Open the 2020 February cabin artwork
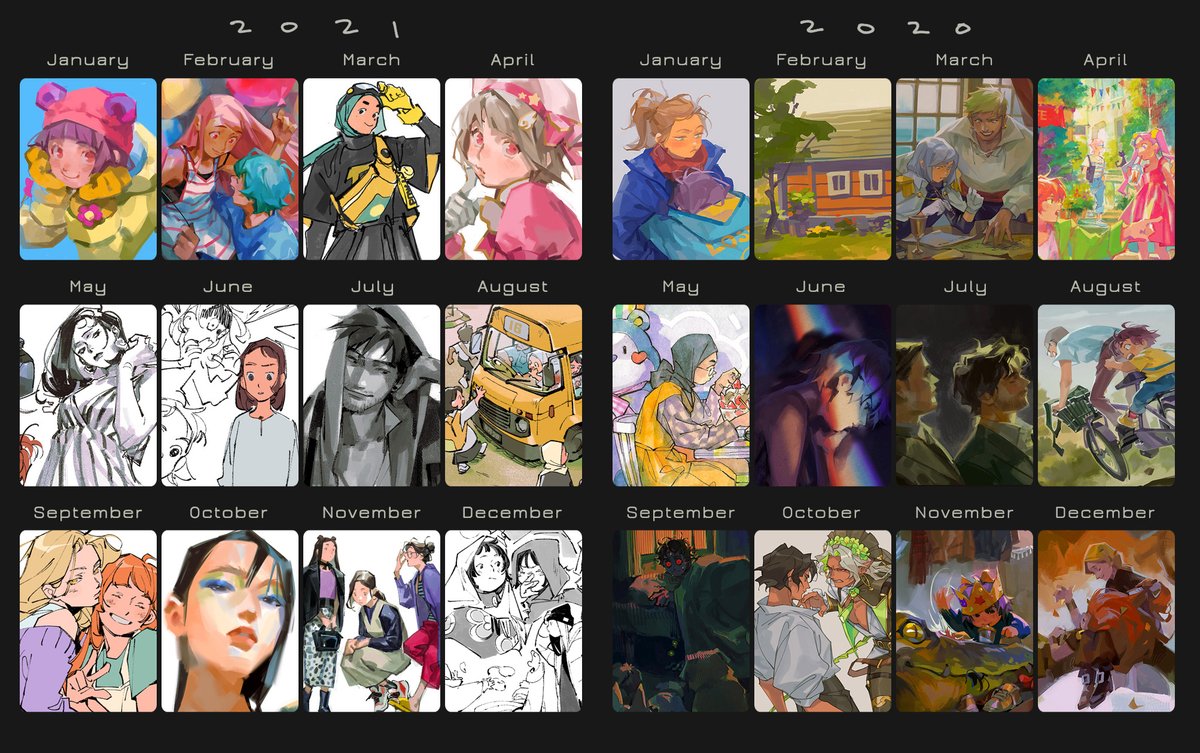 point(822,170)
